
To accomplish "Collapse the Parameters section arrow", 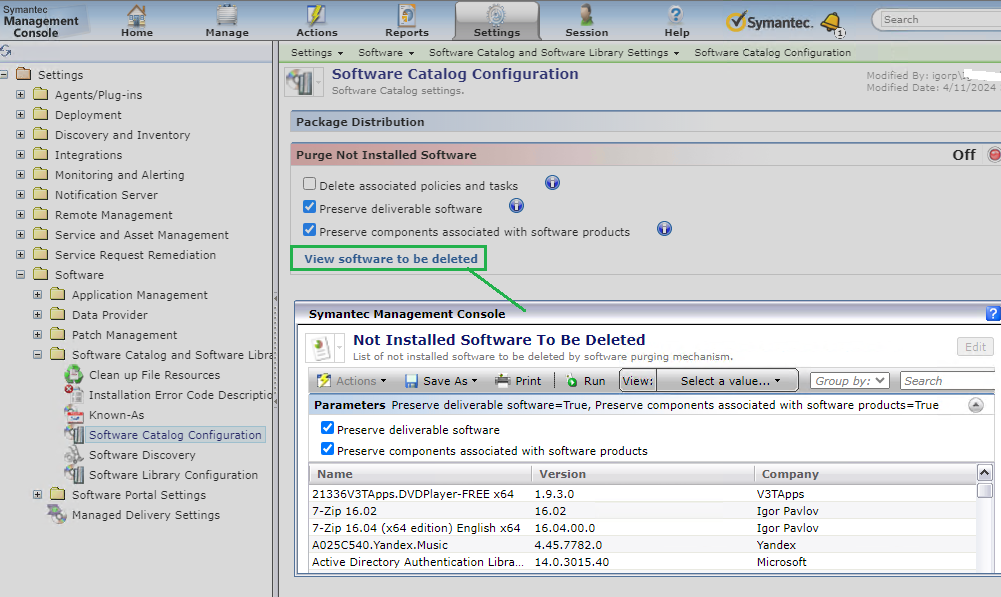I will [x=975, y=405].
